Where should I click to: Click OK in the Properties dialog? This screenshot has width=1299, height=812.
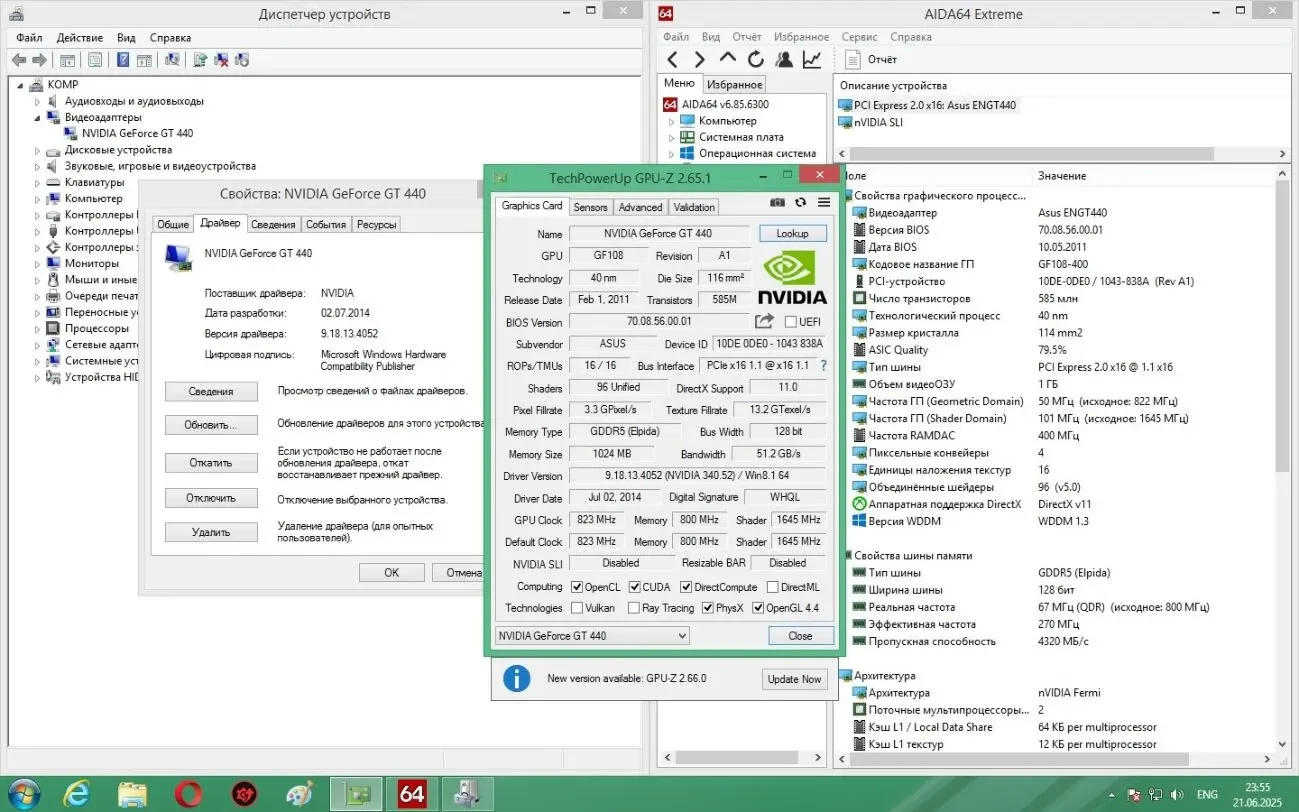tap(391, 573)
